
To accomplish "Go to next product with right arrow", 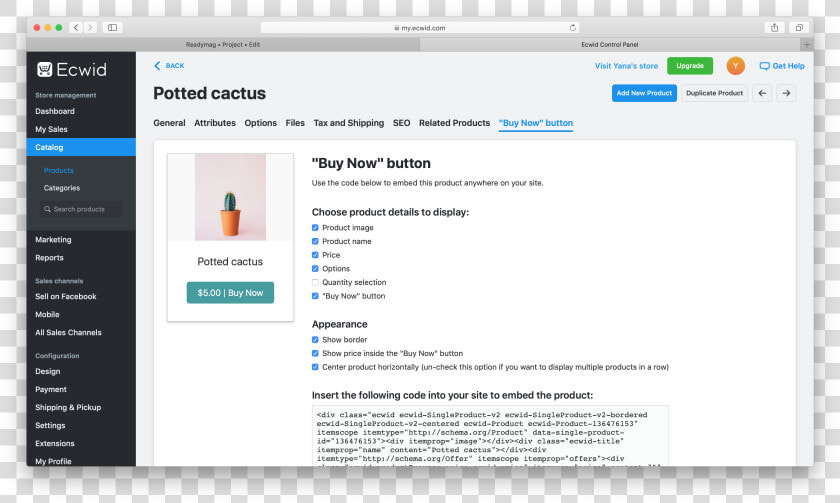I will 786,93.
